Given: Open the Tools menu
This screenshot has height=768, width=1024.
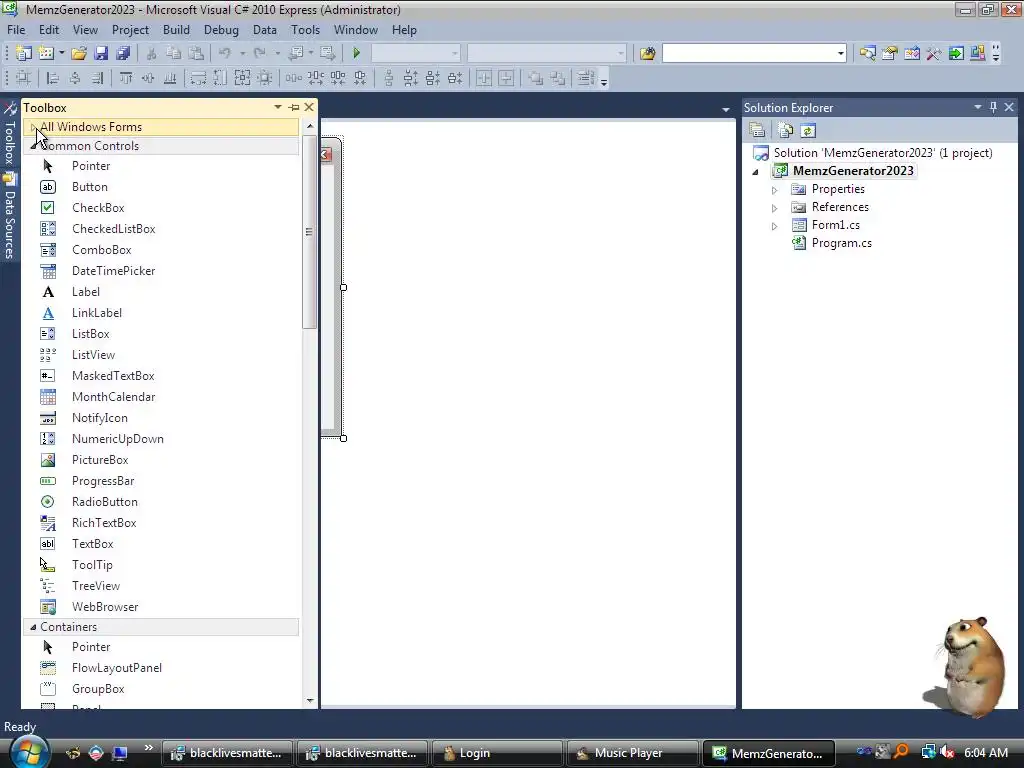Looking at the screenshot, I should (x=305, y=30).
